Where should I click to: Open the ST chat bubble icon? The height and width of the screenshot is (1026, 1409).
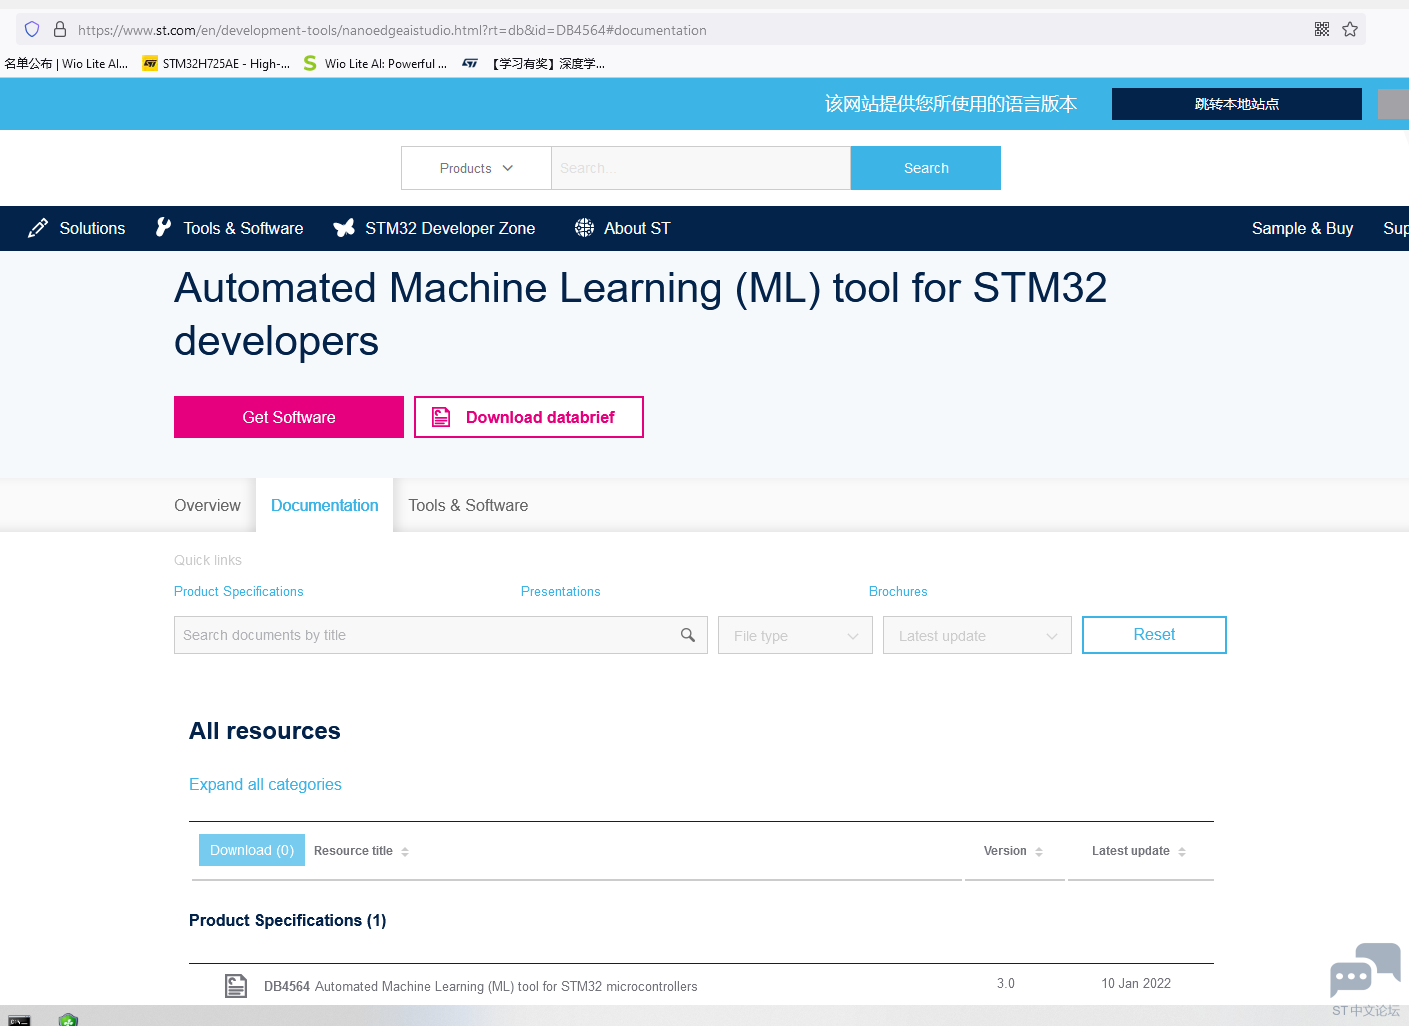click(1365, 970)
